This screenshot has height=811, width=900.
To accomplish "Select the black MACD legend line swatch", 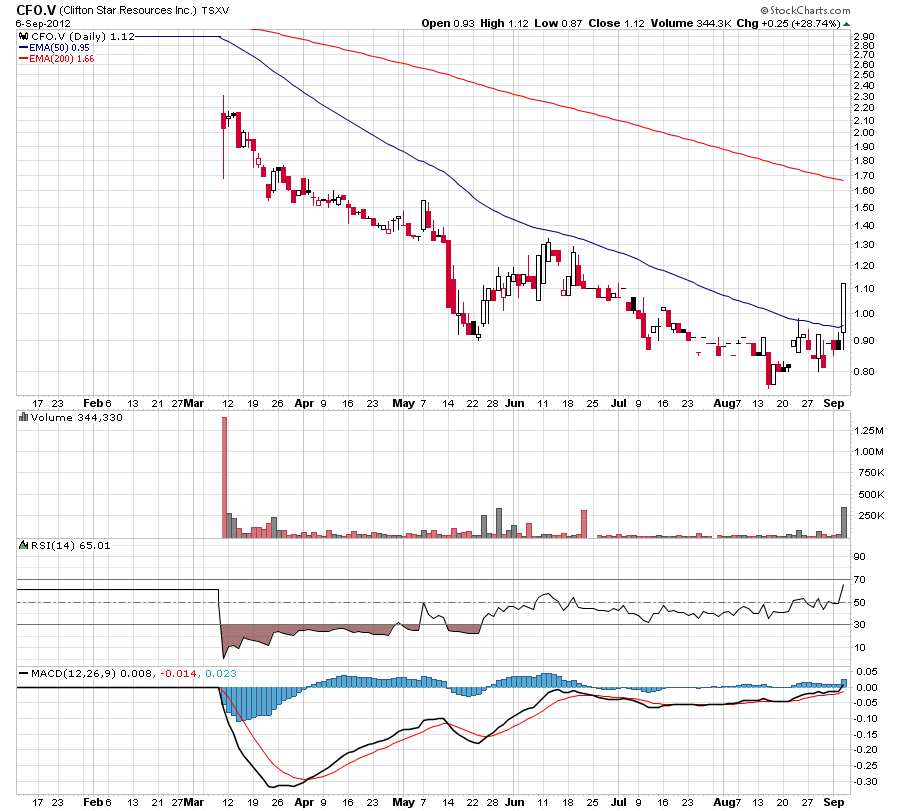I will tap(24, 673).
